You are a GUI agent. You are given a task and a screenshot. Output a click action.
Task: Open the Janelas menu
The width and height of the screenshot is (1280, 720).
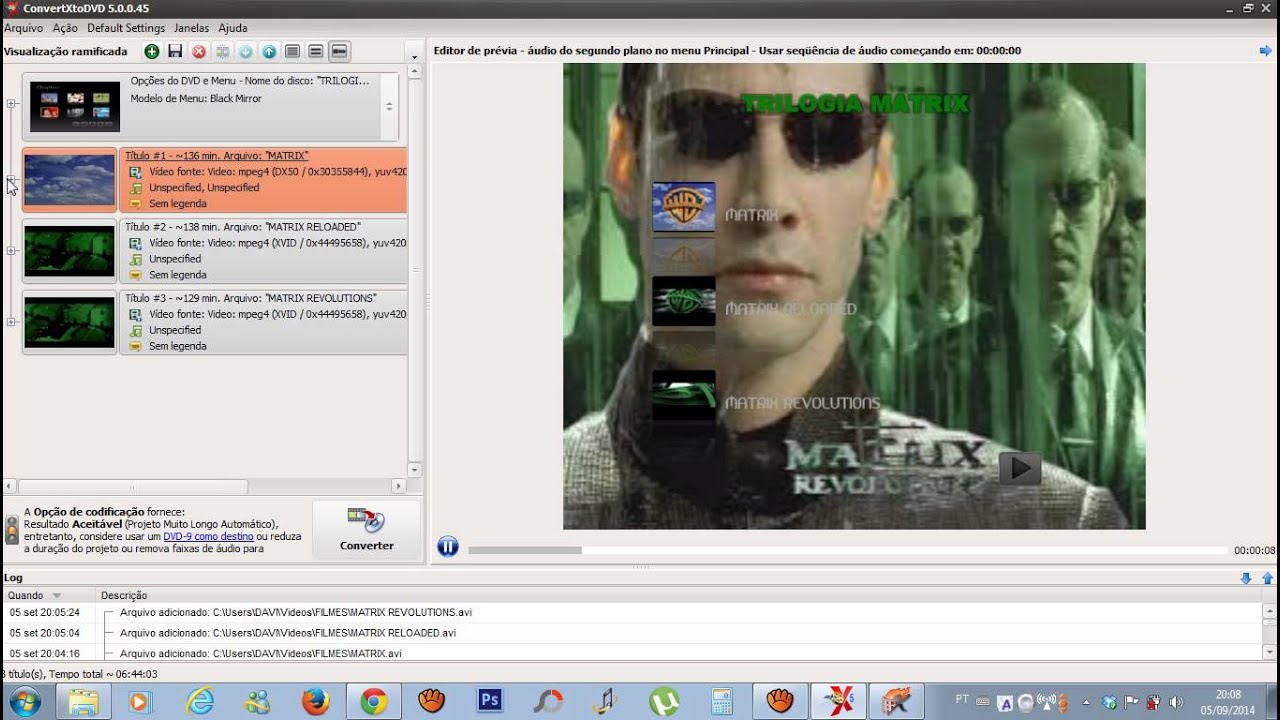tap(192, 28)
